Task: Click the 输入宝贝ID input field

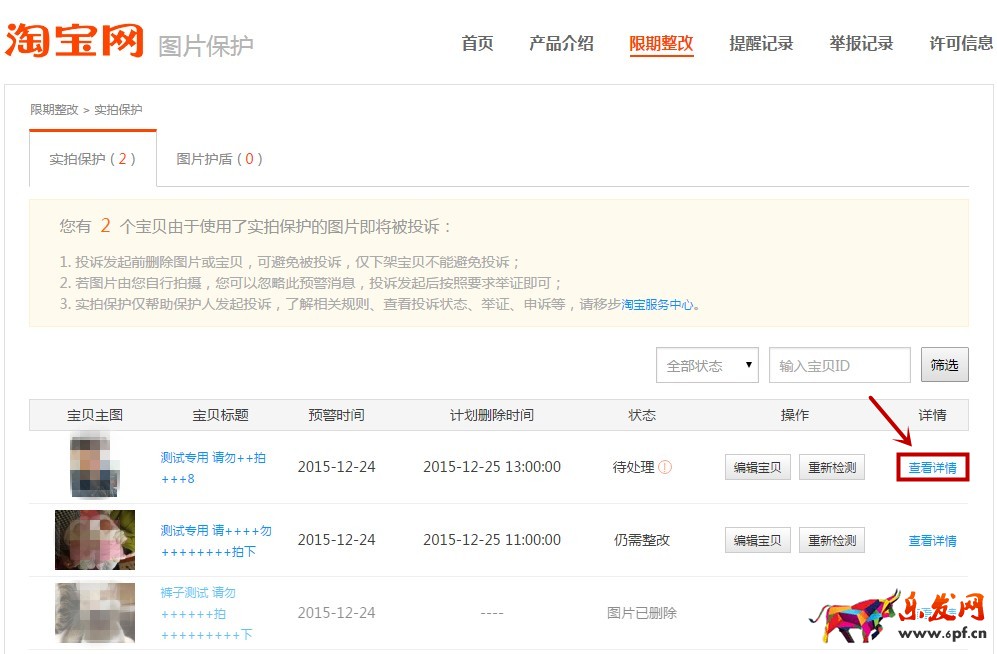Action: point(839,365)
